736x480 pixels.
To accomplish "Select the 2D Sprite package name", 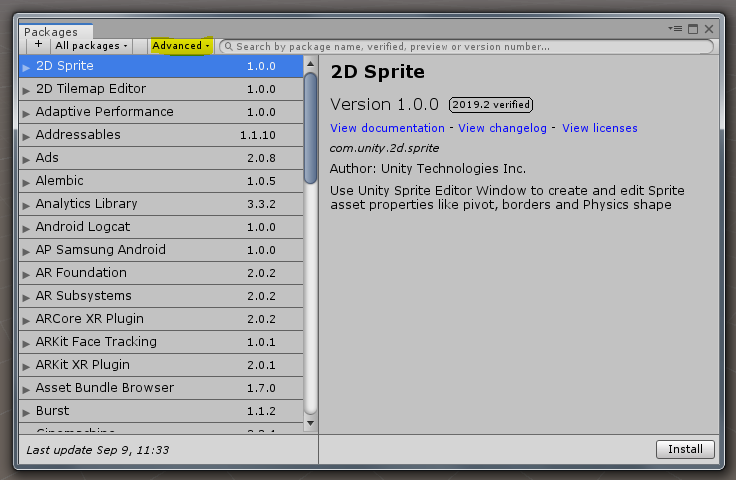I will click(65, 66).
